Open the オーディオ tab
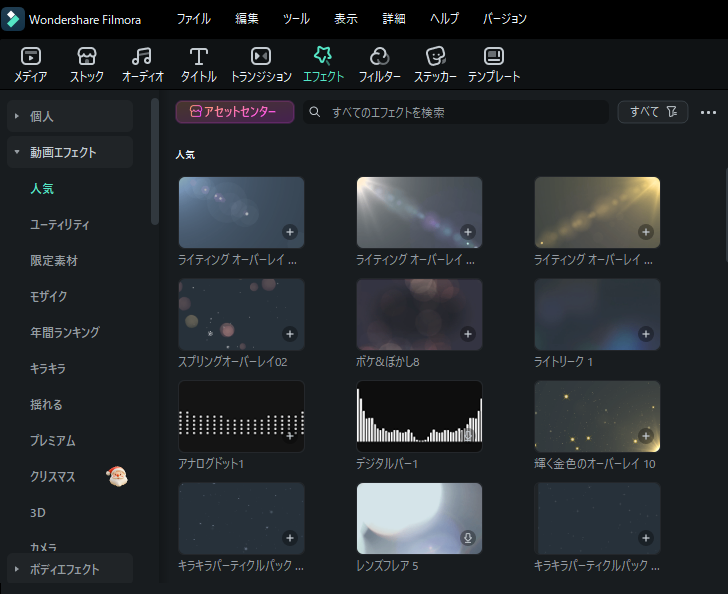This screenshot has width=728, height=594. click(143, 65)
